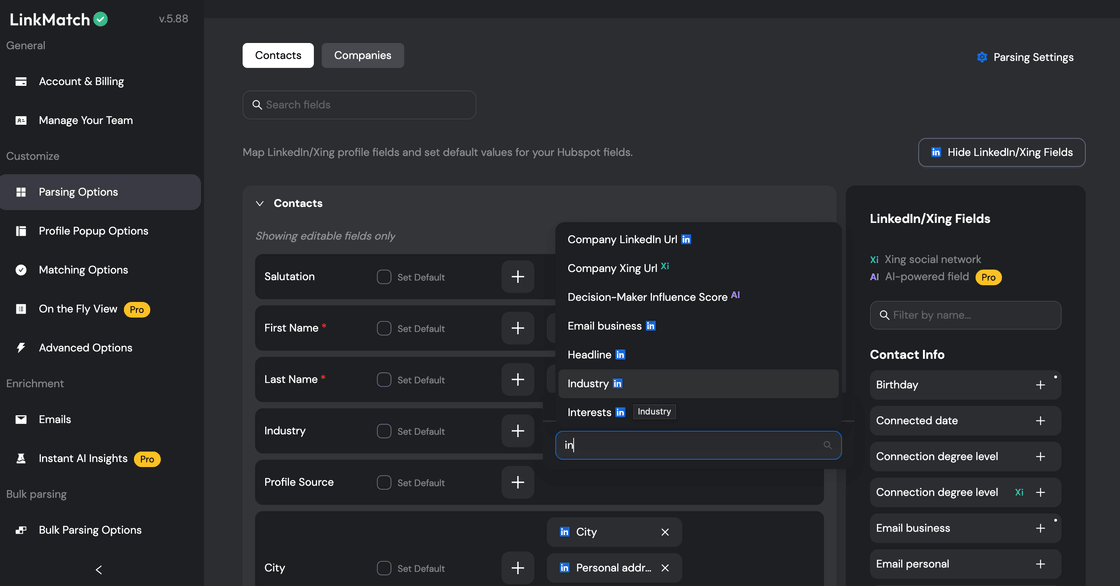
Task: Click the Parsing Options grid icon
Action: 21,192
